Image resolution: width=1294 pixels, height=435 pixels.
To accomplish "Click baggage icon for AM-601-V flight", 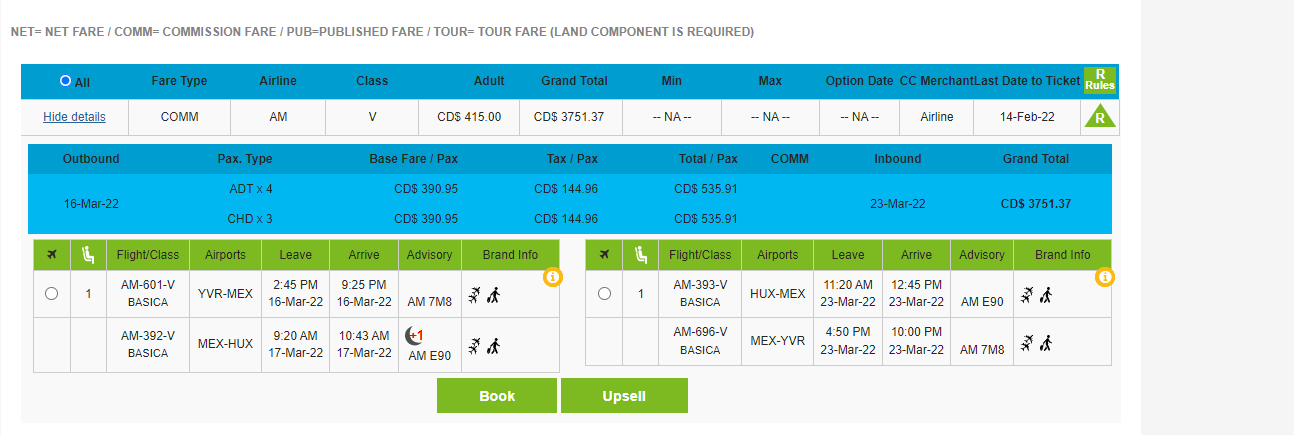I will (492, 294).
